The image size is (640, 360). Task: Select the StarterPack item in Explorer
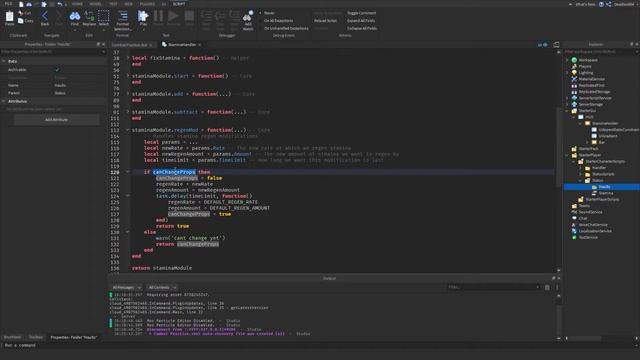[x=588, y=149]
